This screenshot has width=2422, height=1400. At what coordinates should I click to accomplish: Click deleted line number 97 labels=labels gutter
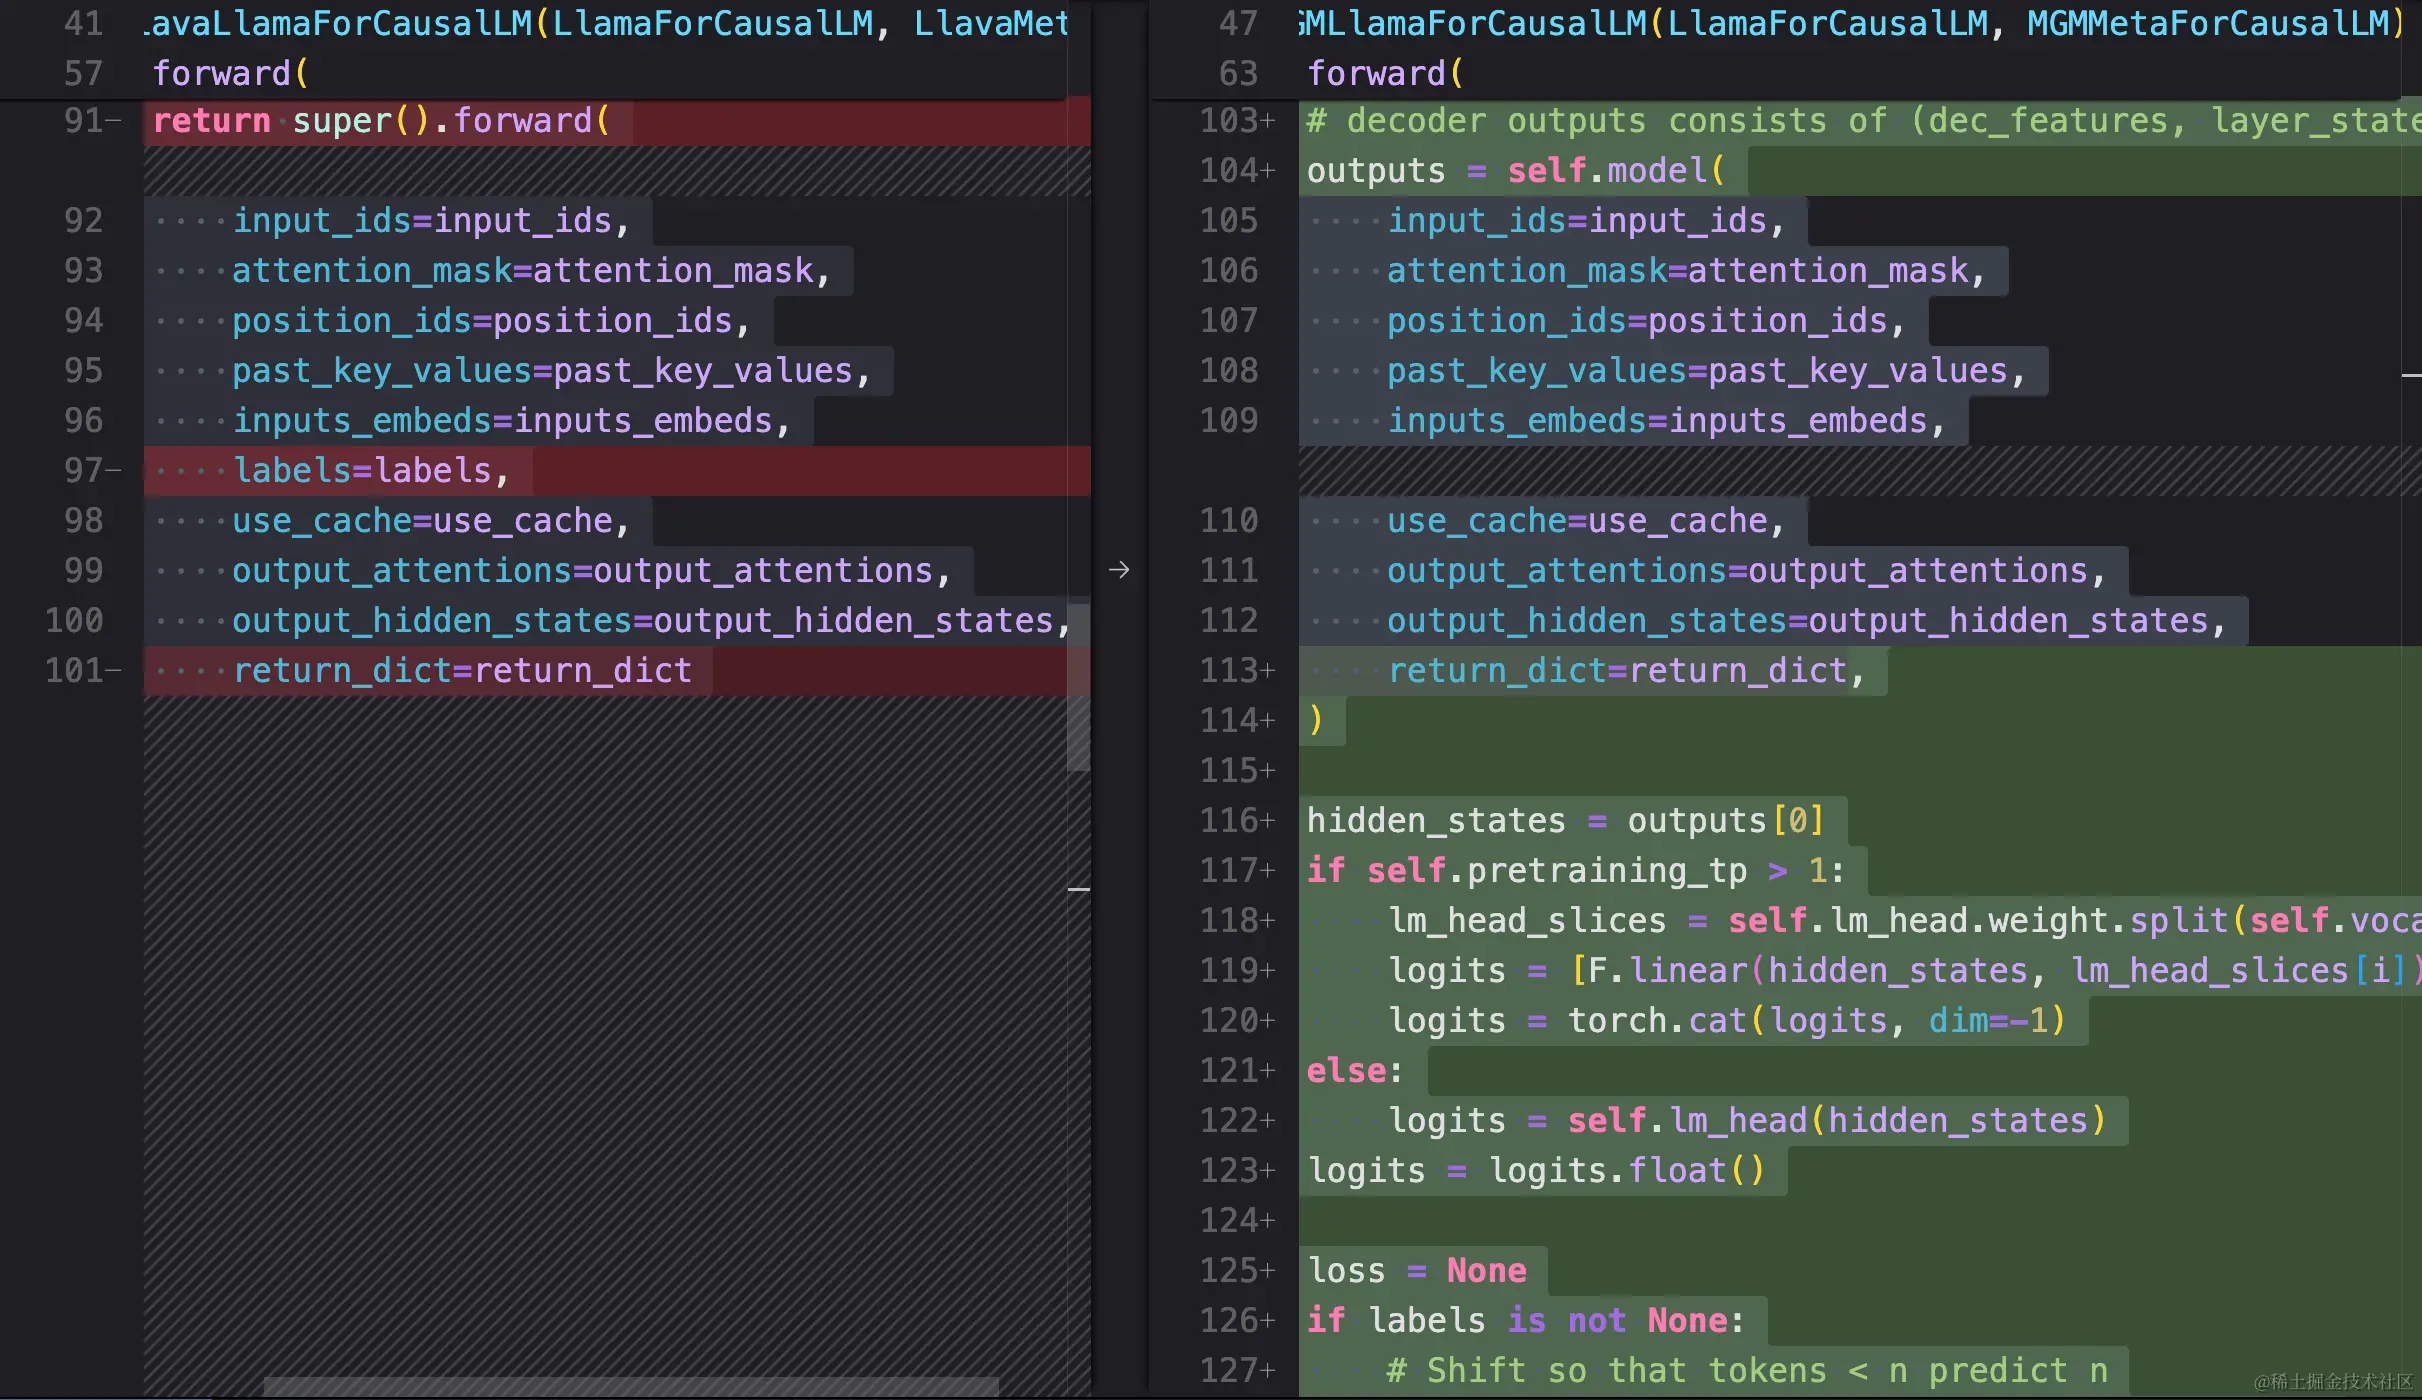click(x=84, y=470)
